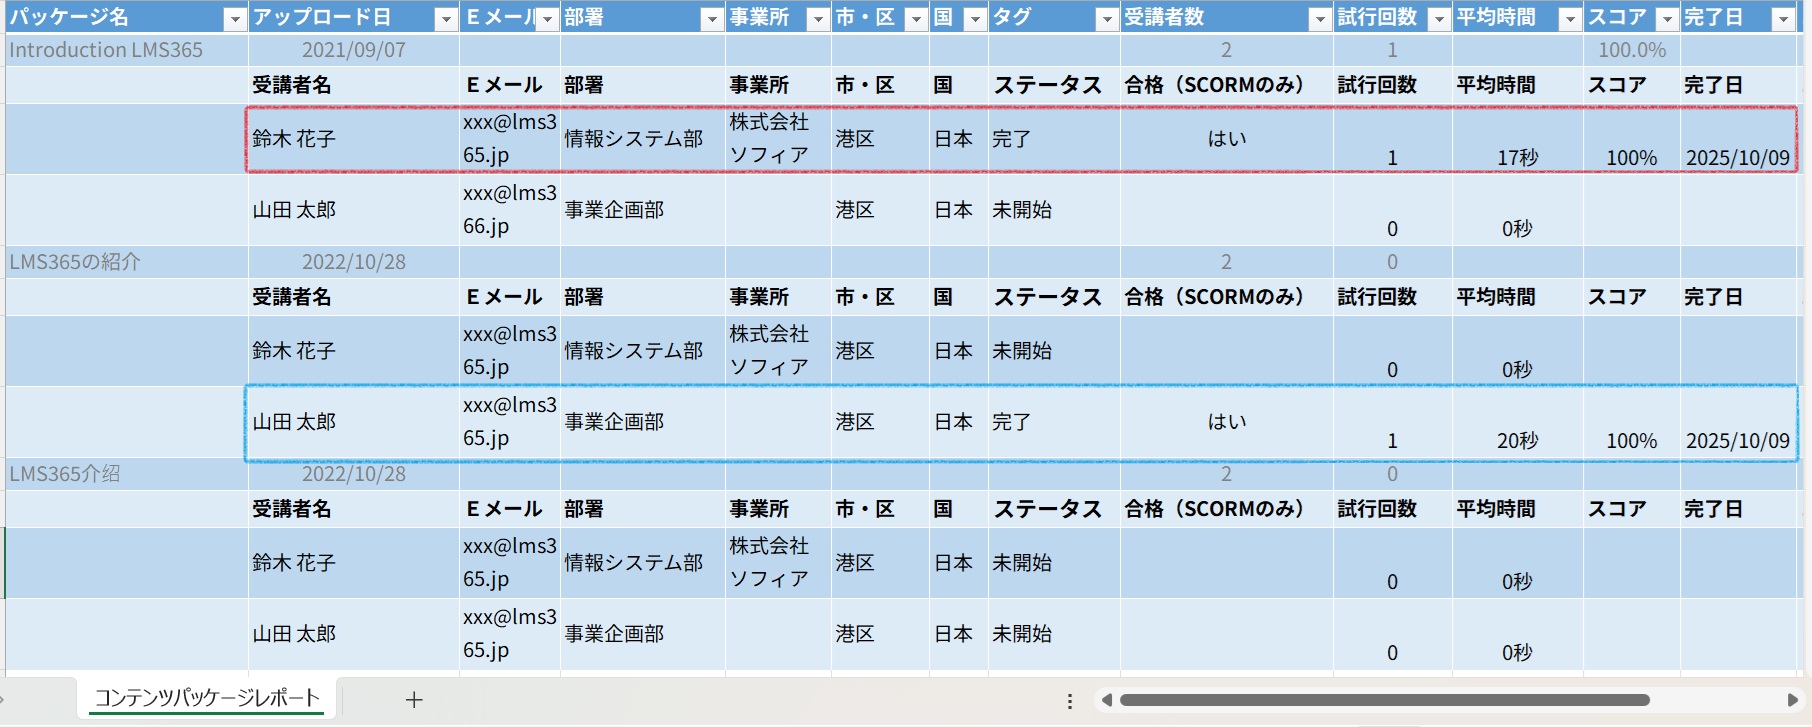Open the 国 column filter dropdown
The width and height of the screenshot is (1812, 727).
975,19
